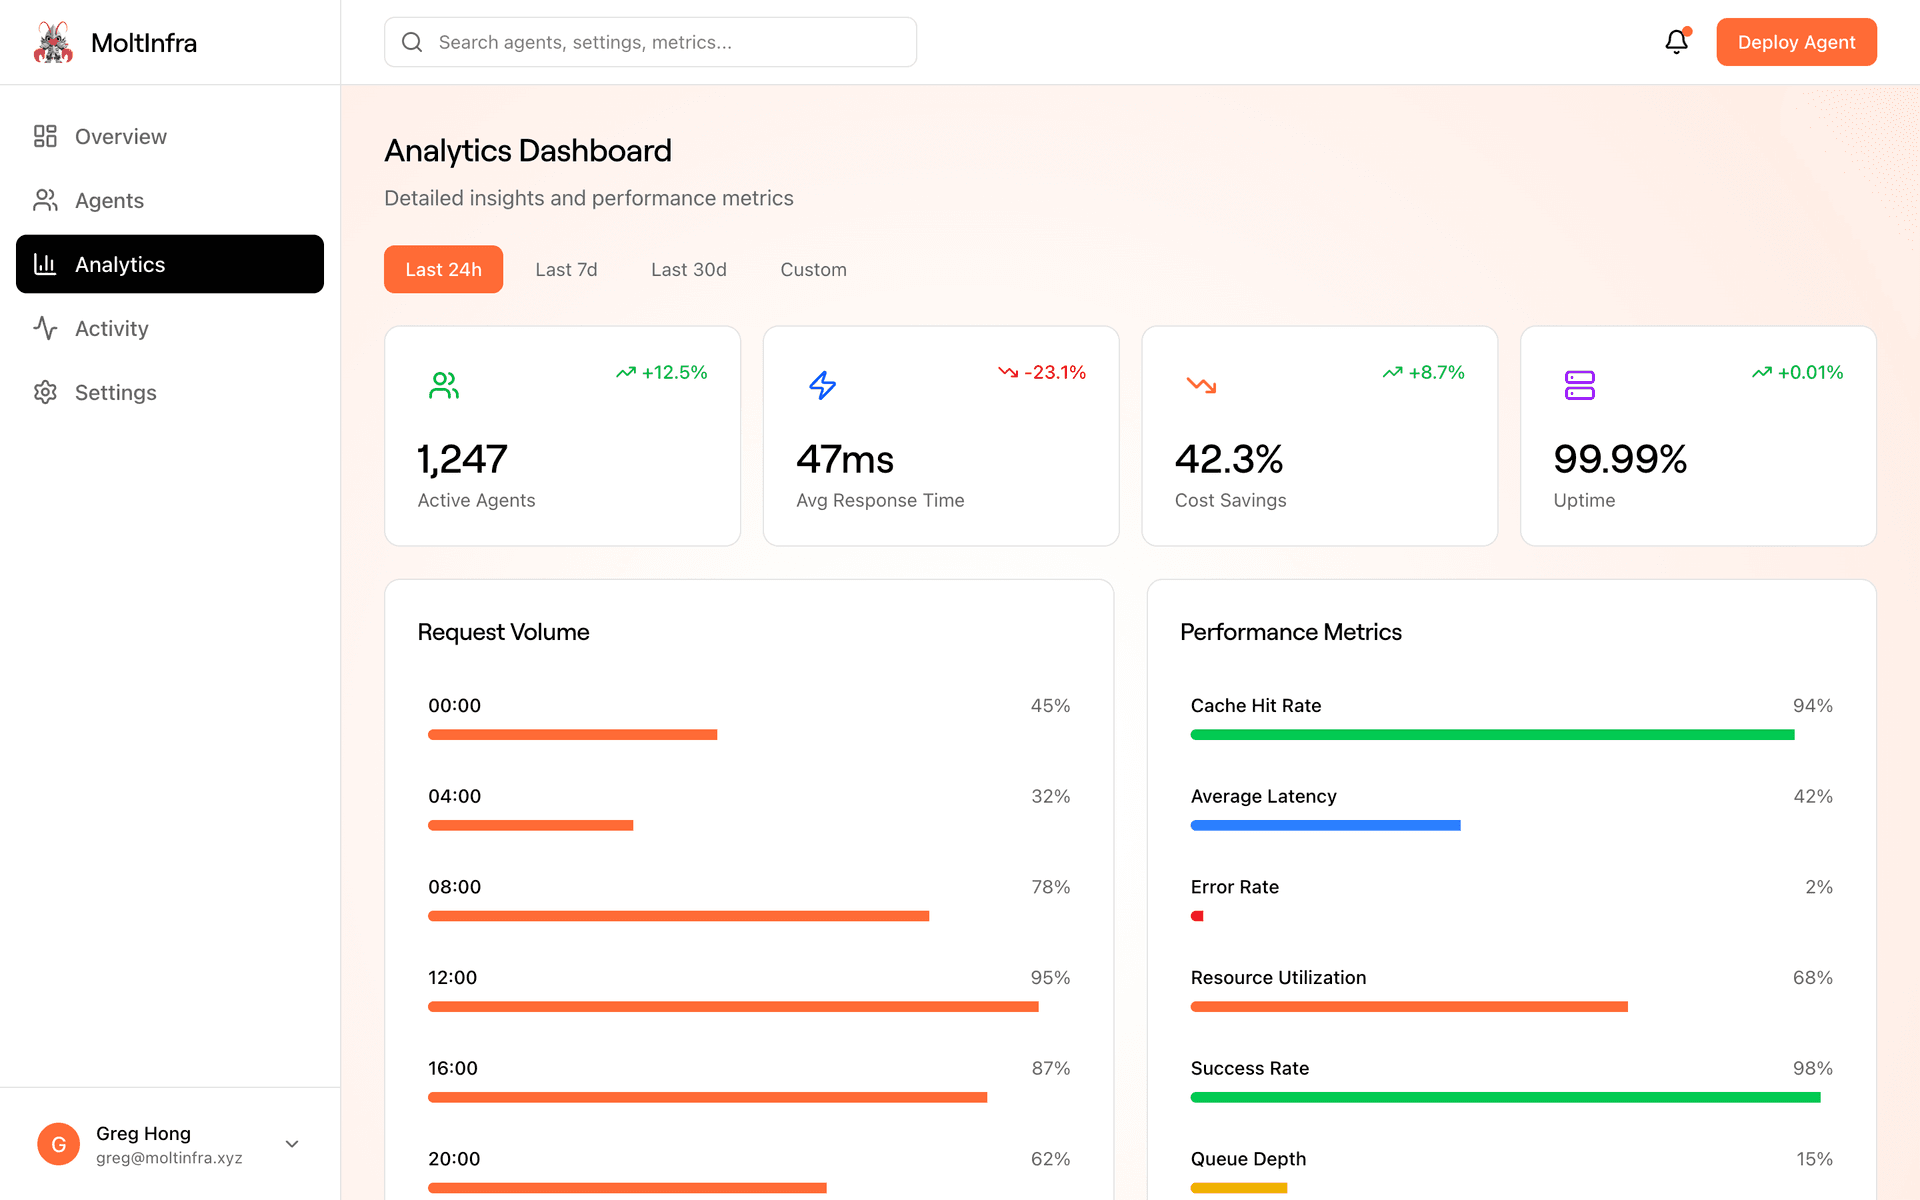Click the 1,247 Active Agents value
1920x1200 pixels.
(x=462, y=459)
